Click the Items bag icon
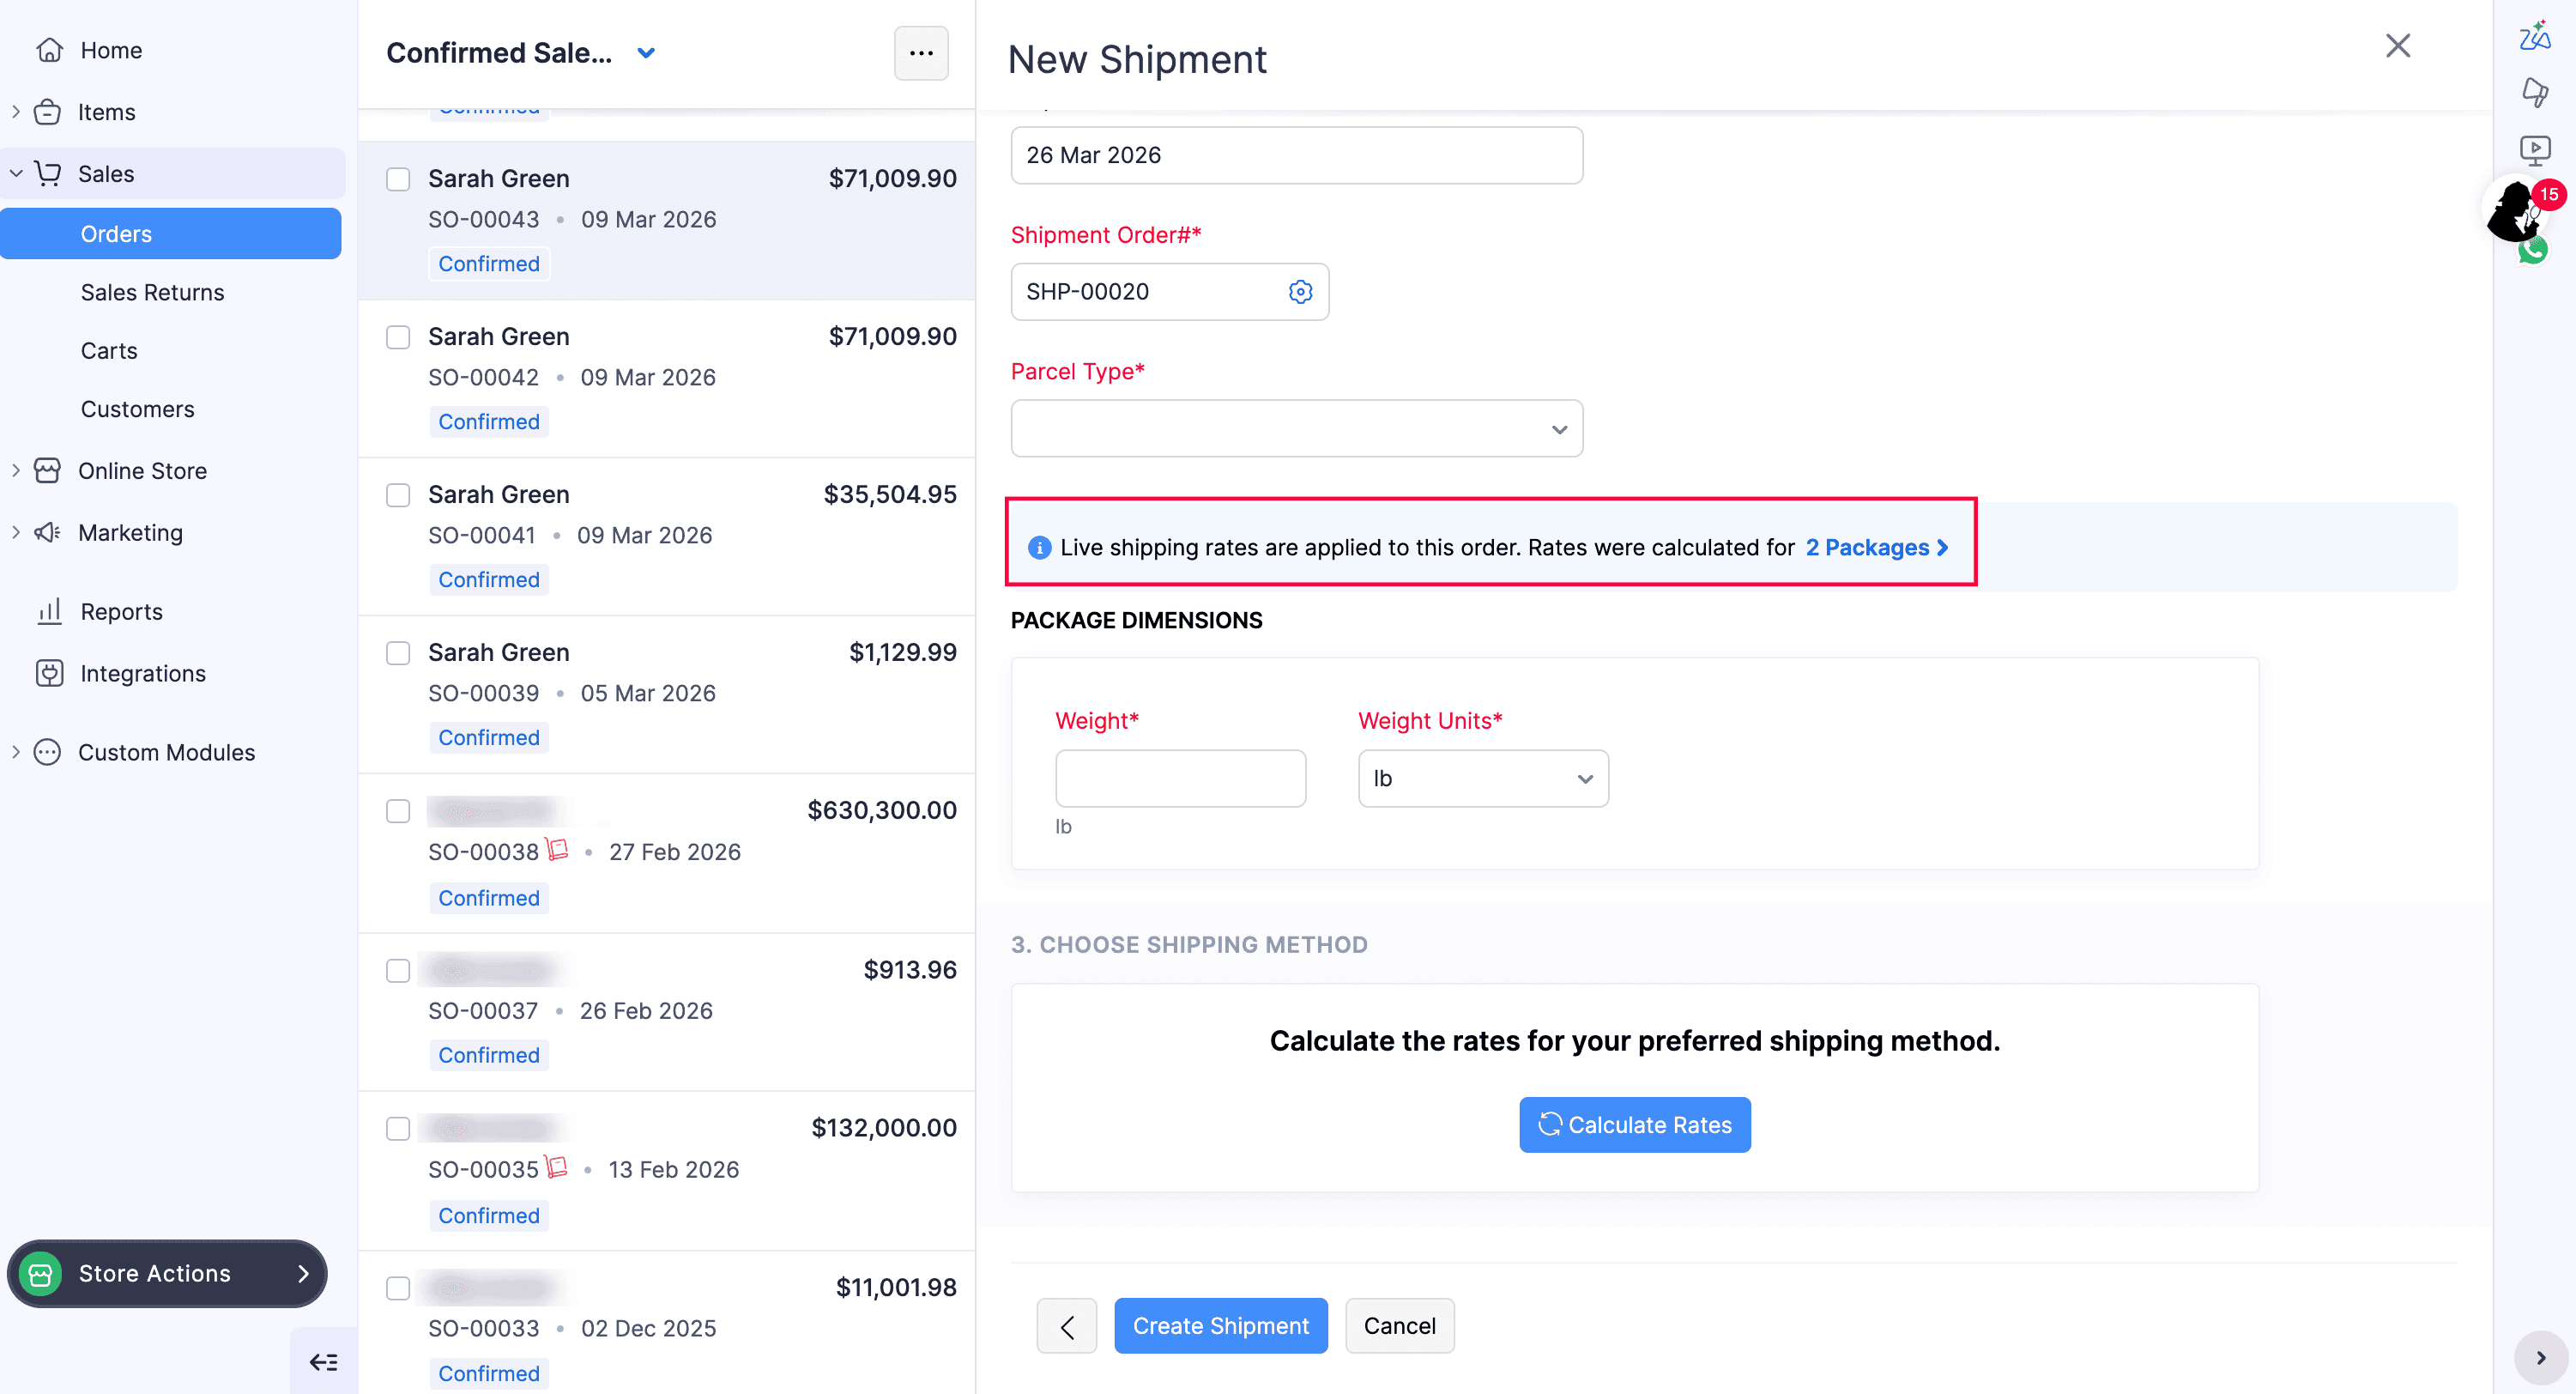 click(x=47, y=112)
